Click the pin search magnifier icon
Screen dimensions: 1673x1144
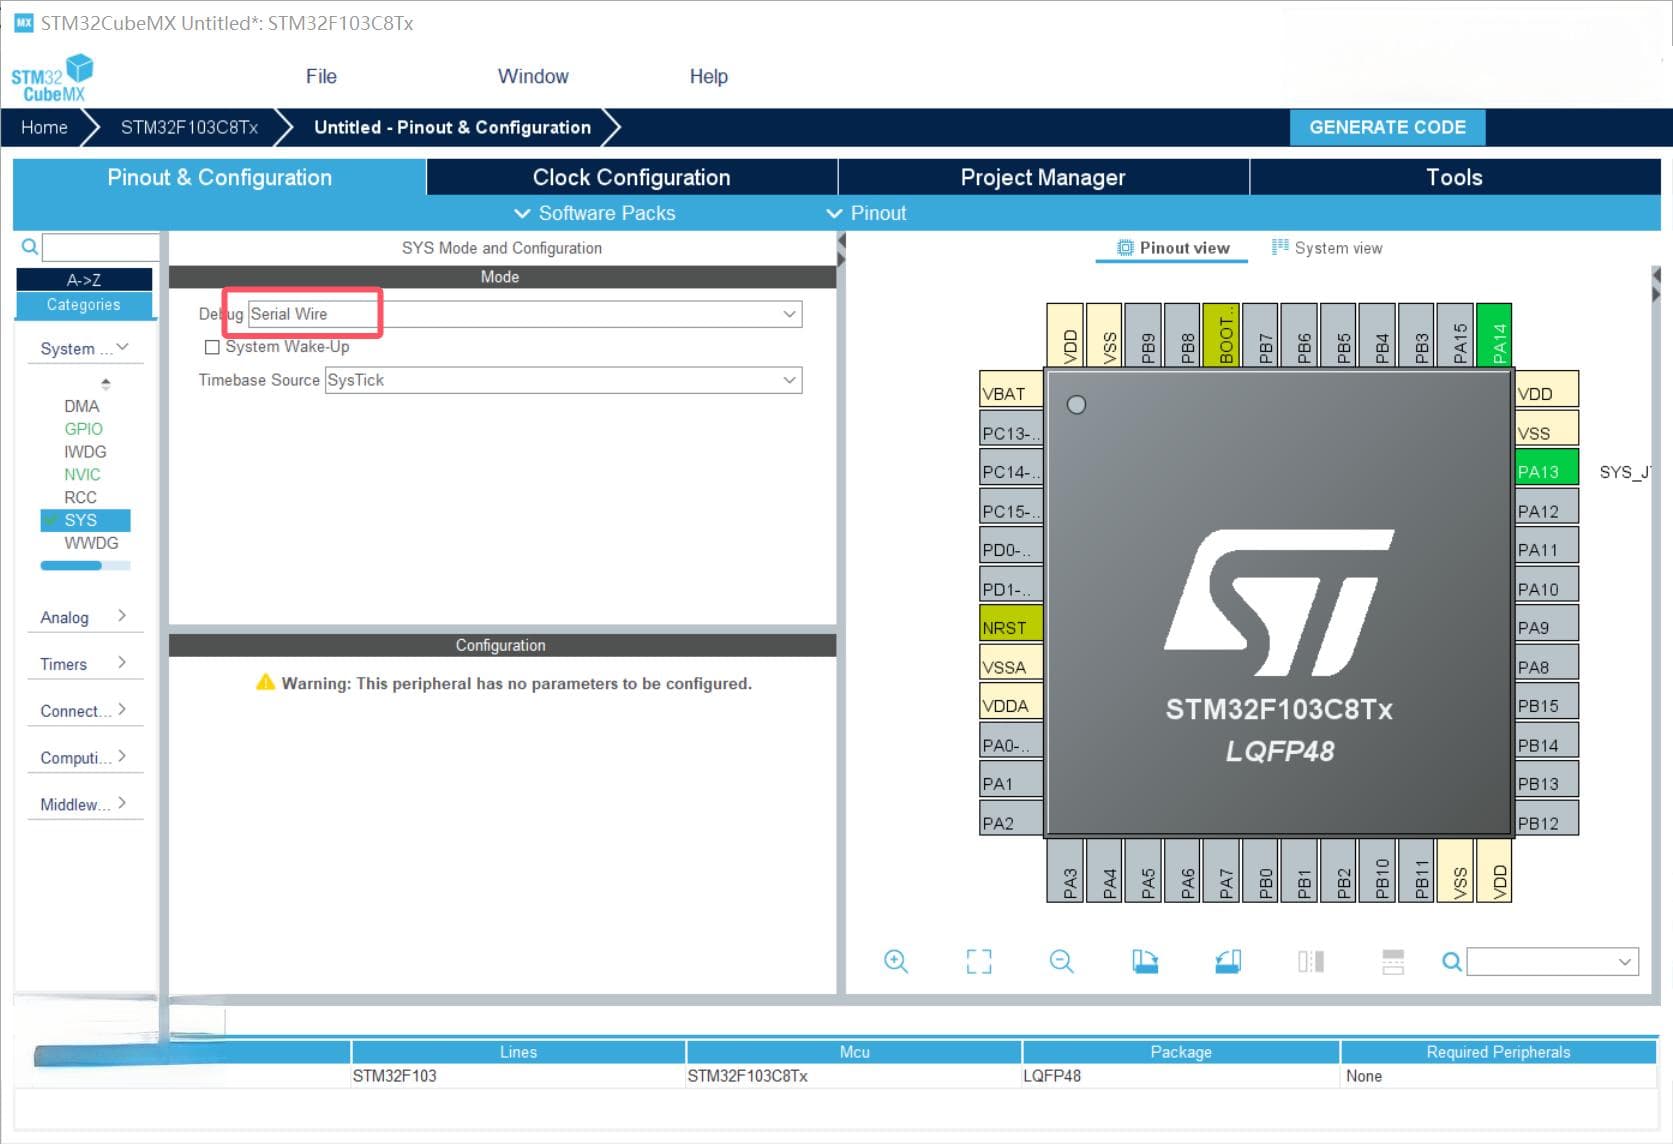click(x=1452, y=962)
